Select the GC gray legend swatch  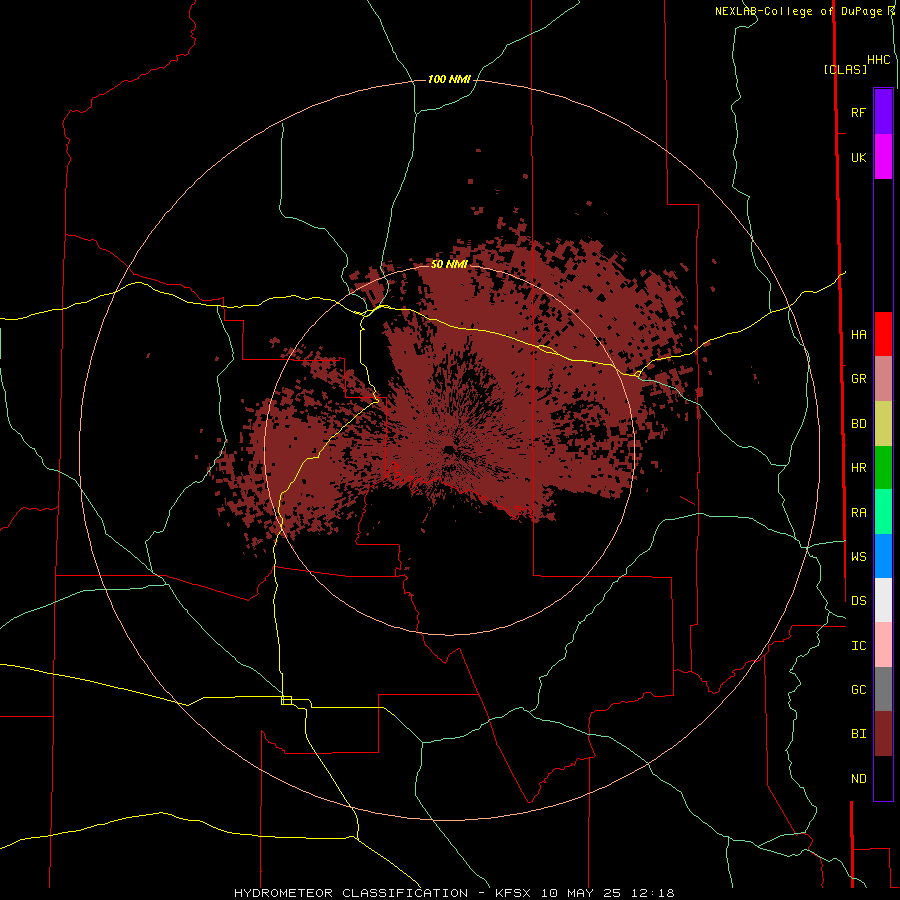pos(883,689)
